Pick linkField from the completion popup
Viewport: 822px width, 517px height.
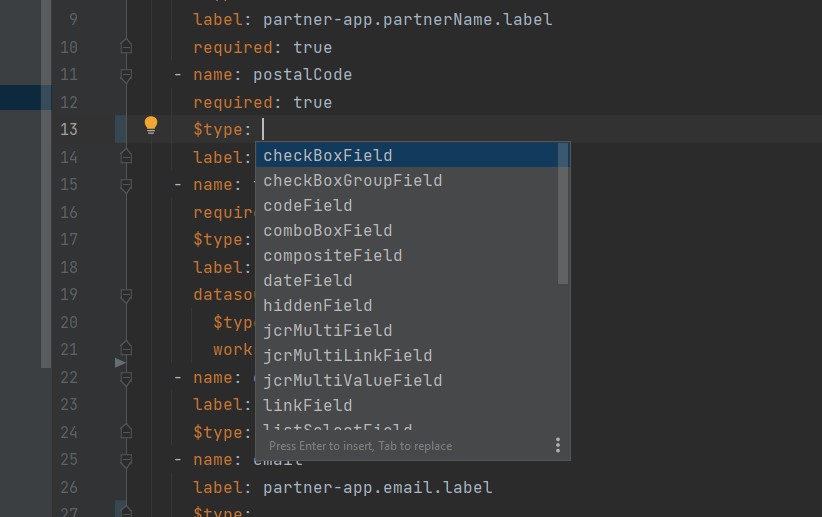click(x=308, y=406)
